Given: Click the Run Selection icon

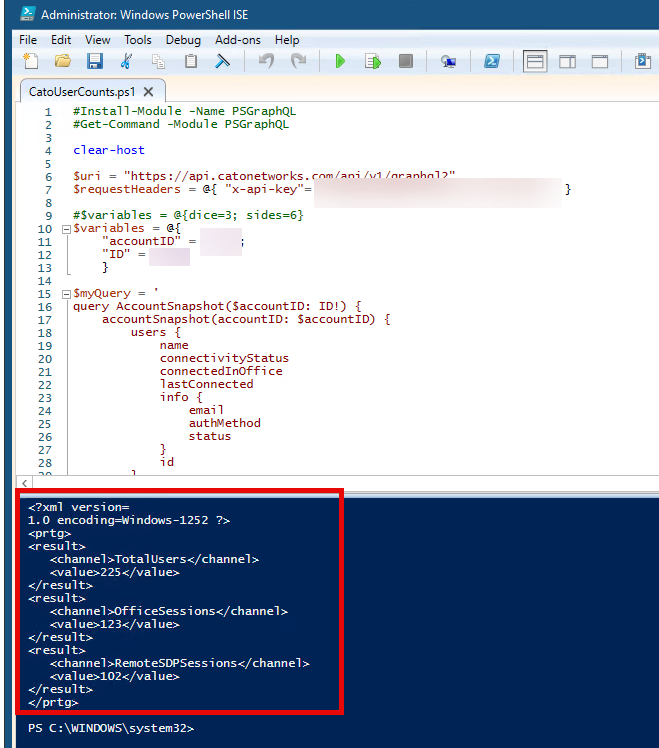Looking at the screenshot, I should point(372,62).
